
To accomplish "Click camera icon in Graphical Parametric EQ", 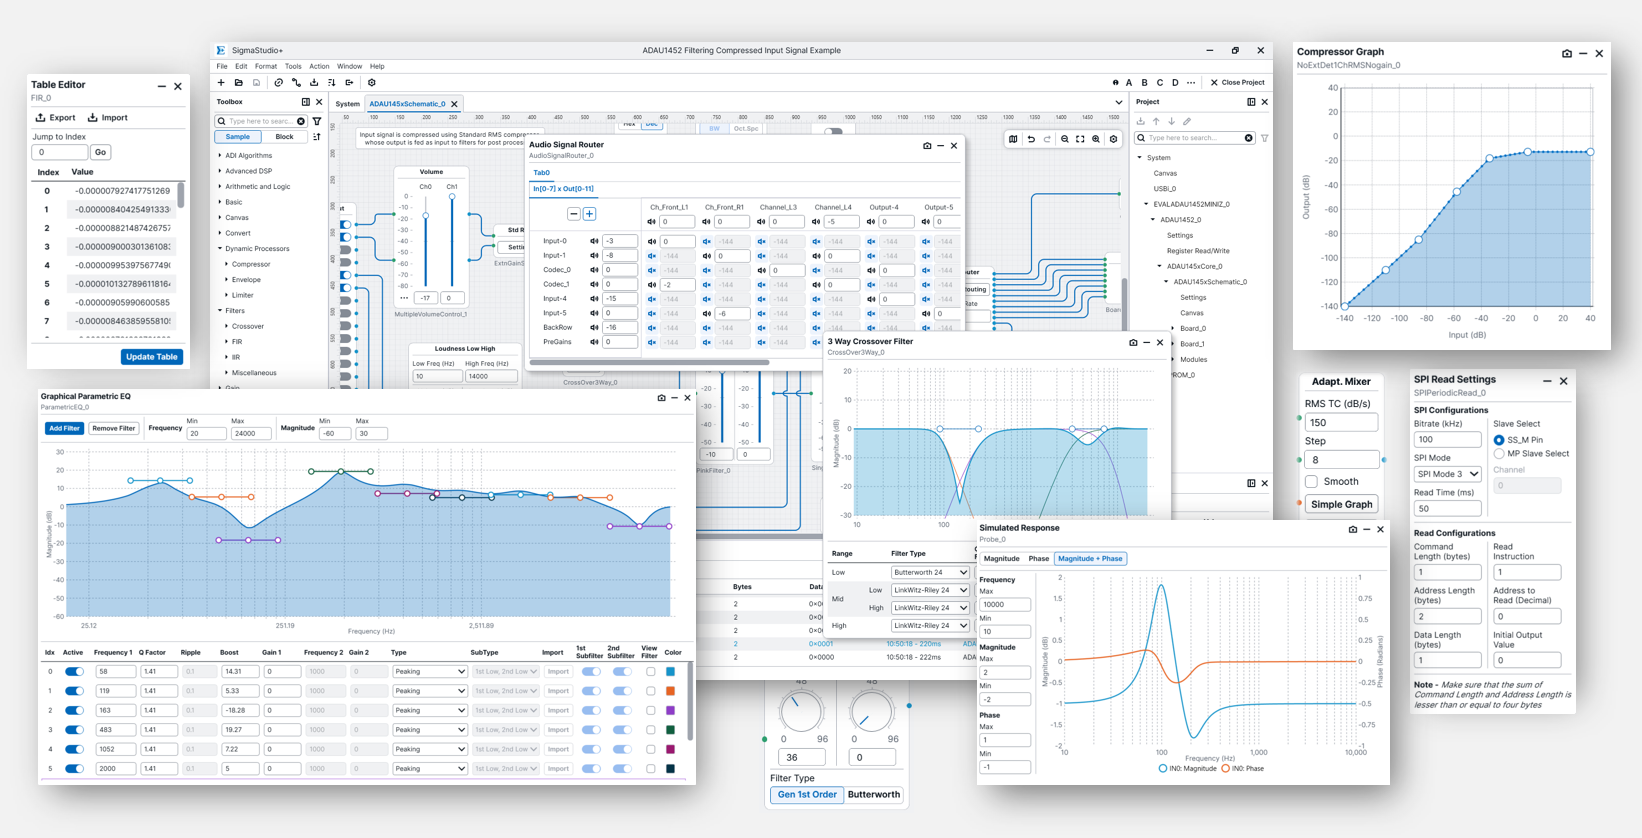I will 661,398.
